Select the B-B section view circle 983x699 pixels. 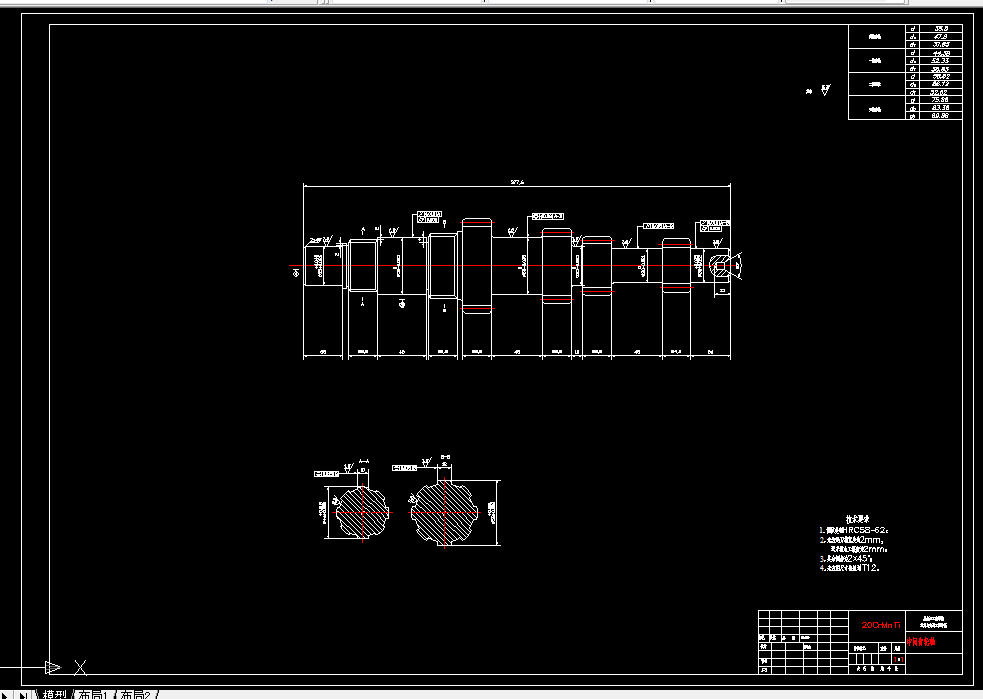coord(444,512)
